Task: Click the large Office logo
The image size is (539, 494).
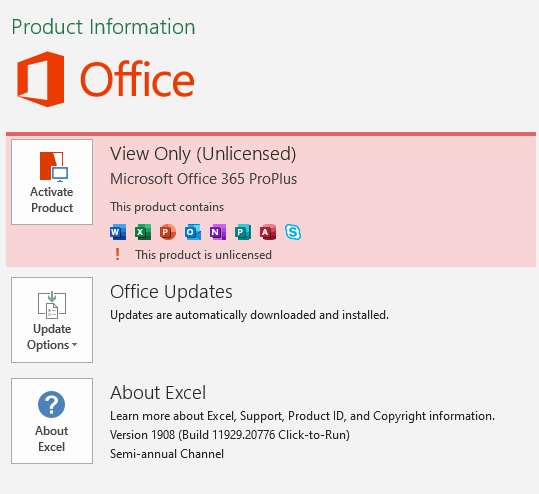Action: pyautogui.click(x=106, y=79)
